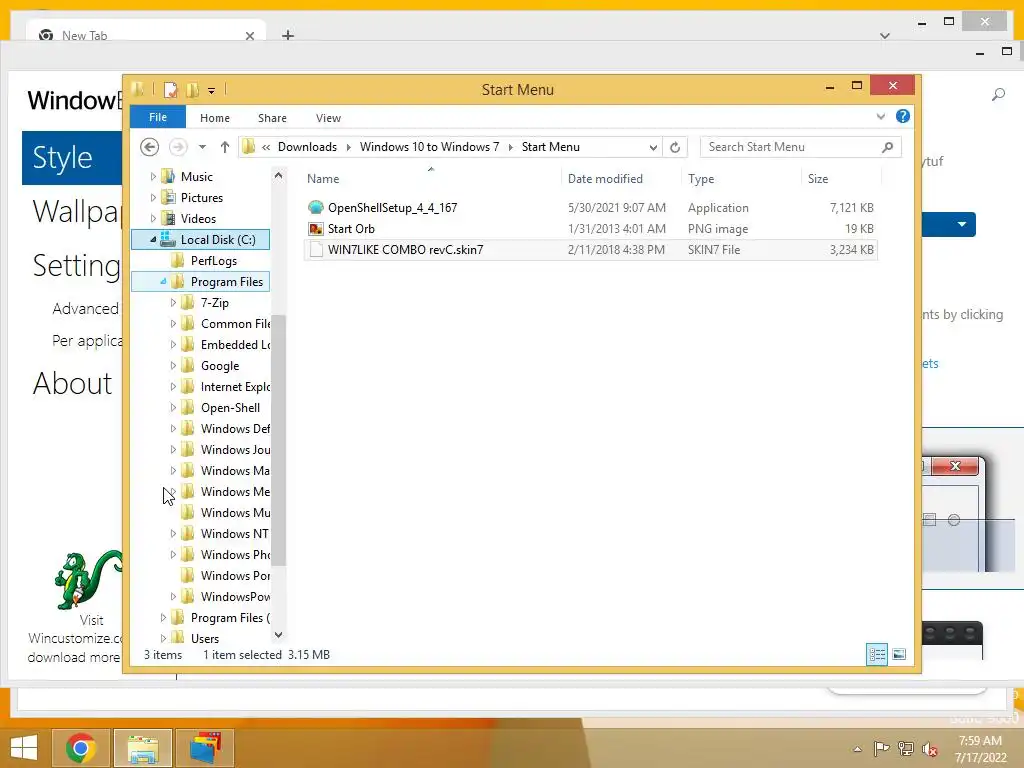Click the OpenShellSetup_4_4_167 application icon
1024x768 pixels.
315,208
